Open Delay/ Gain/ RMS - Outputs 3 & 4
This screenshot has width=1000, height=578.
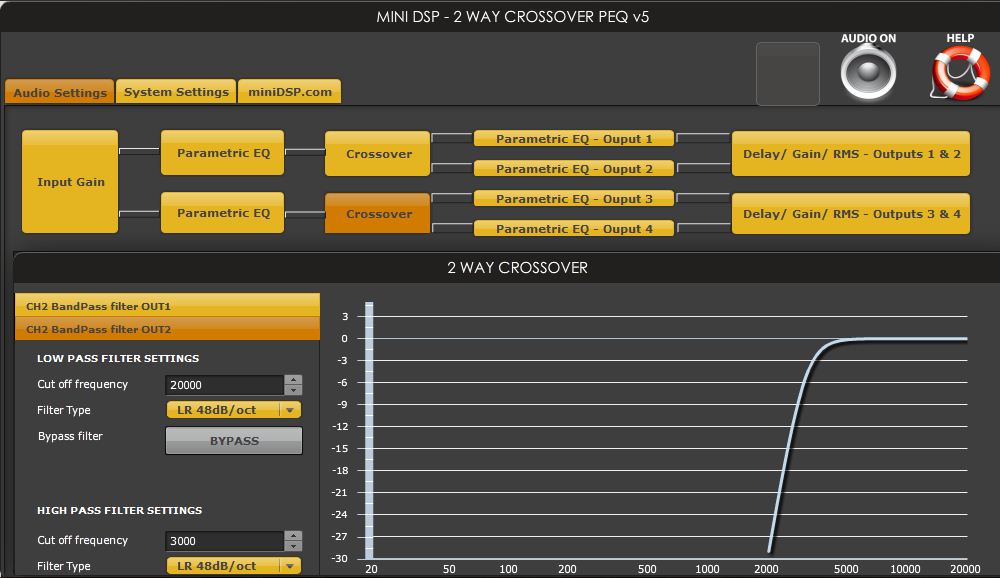coord(851,214)
